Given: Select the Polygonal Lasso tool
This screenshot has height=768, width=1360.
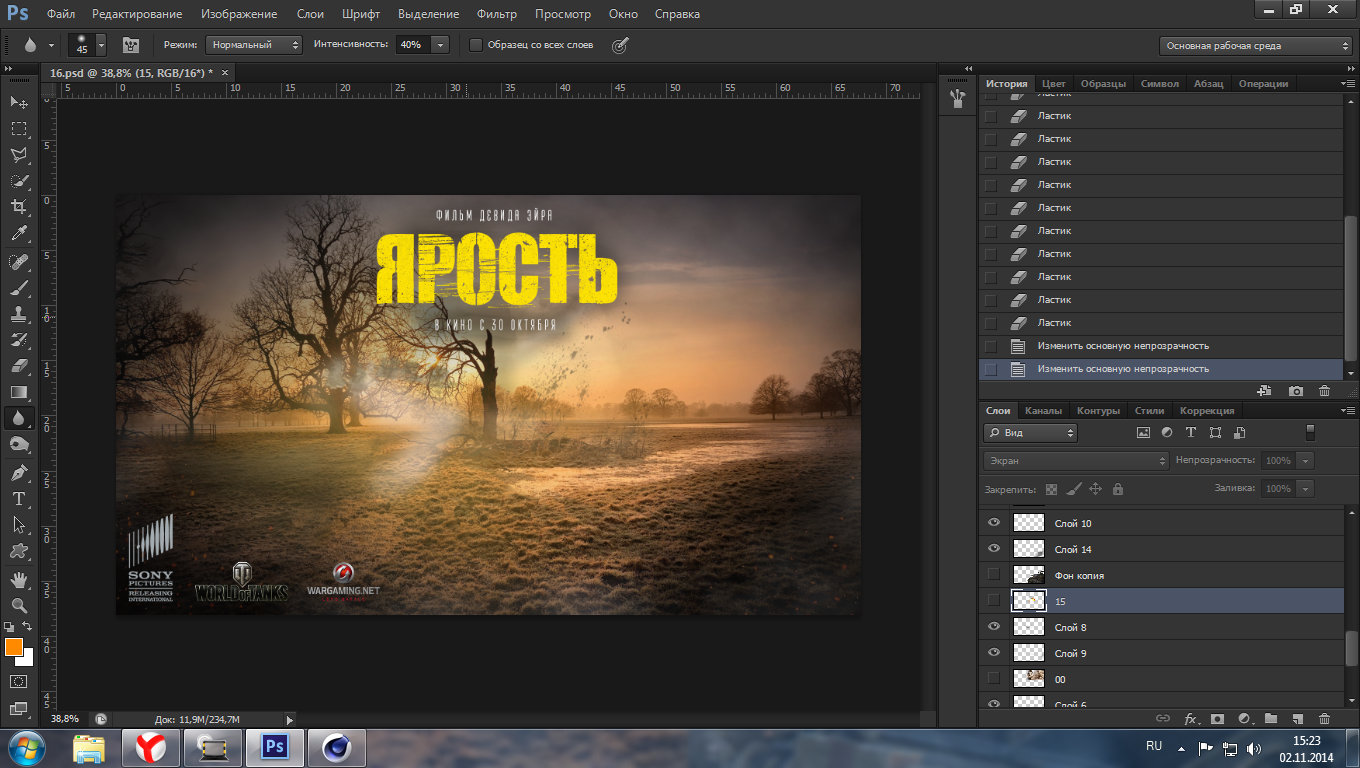Looking at the screenshot, I should 19,155.
